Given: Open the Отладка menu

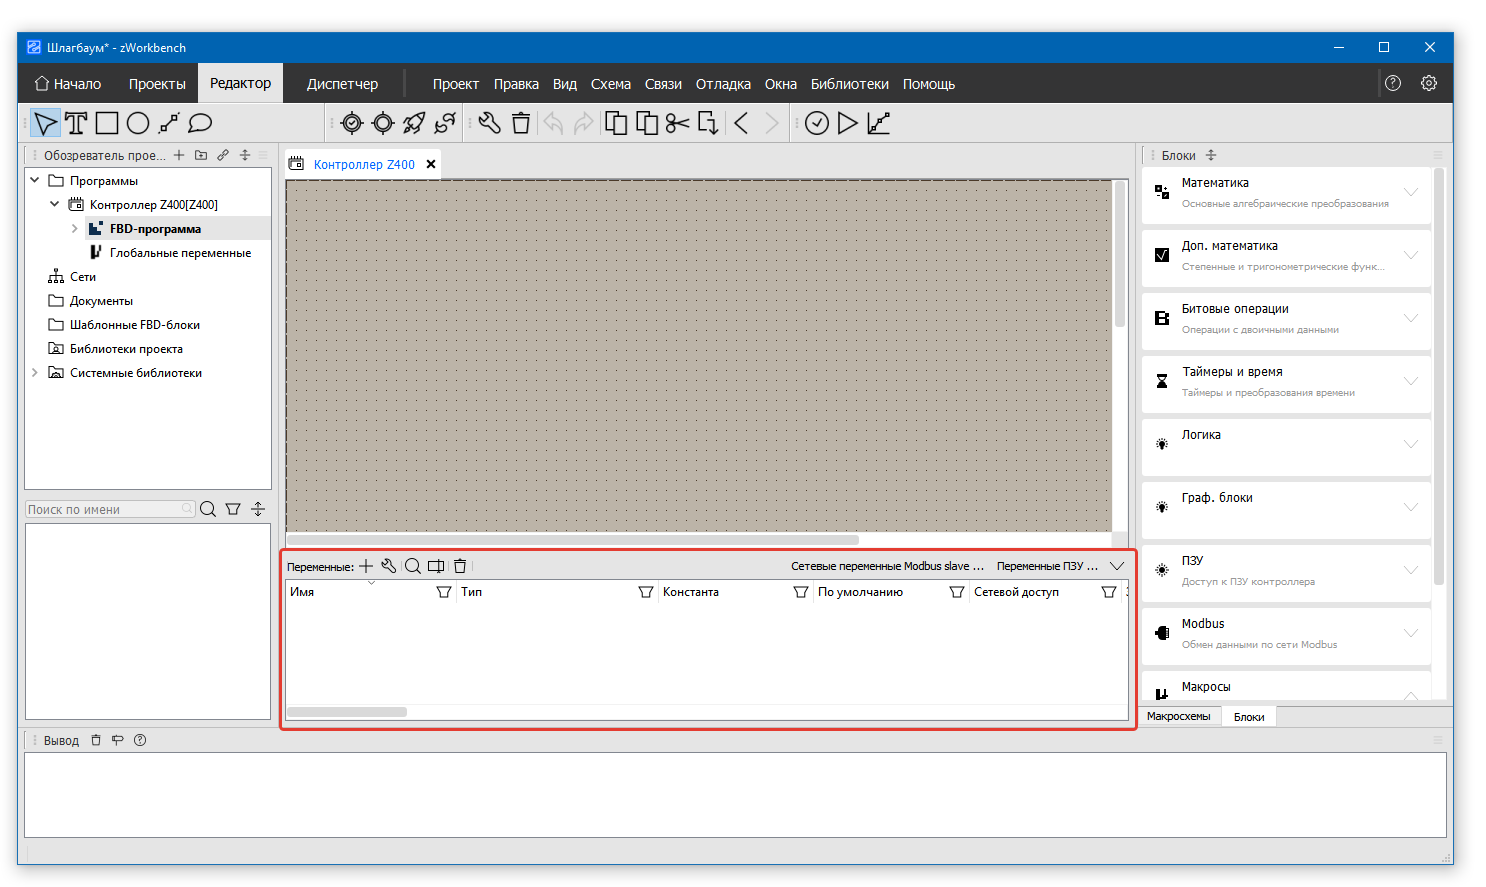Looking at the screenshot, I should coord(723,84).
